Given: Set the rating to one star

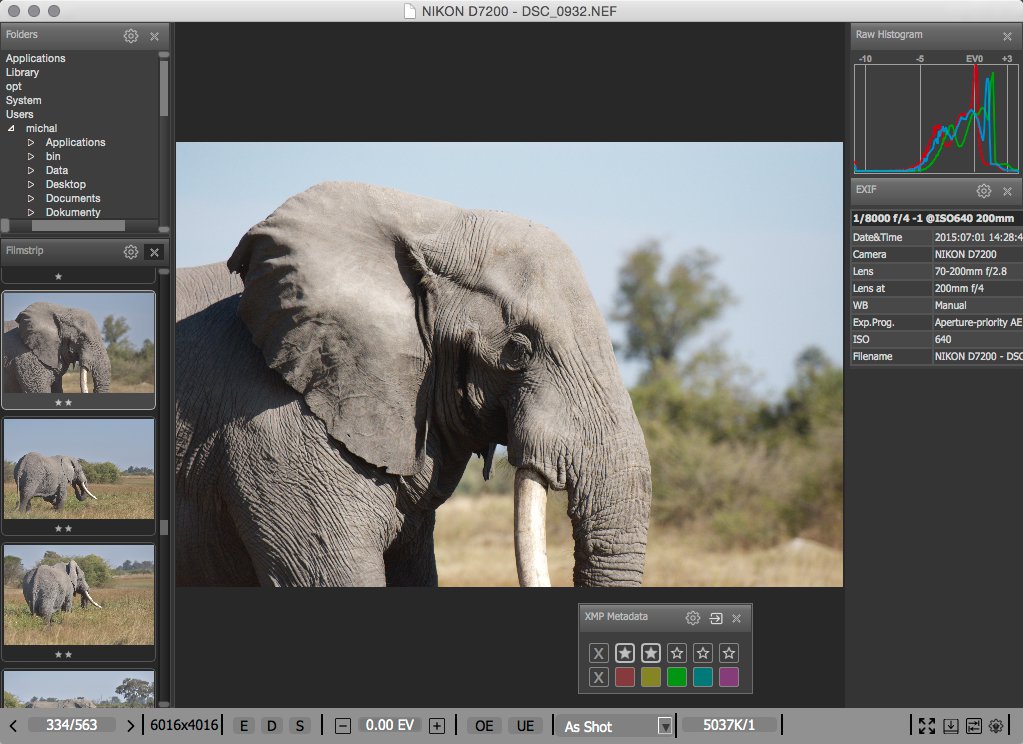Looking at the screenshot, I should pyautogui.click(x=624, y=653).
